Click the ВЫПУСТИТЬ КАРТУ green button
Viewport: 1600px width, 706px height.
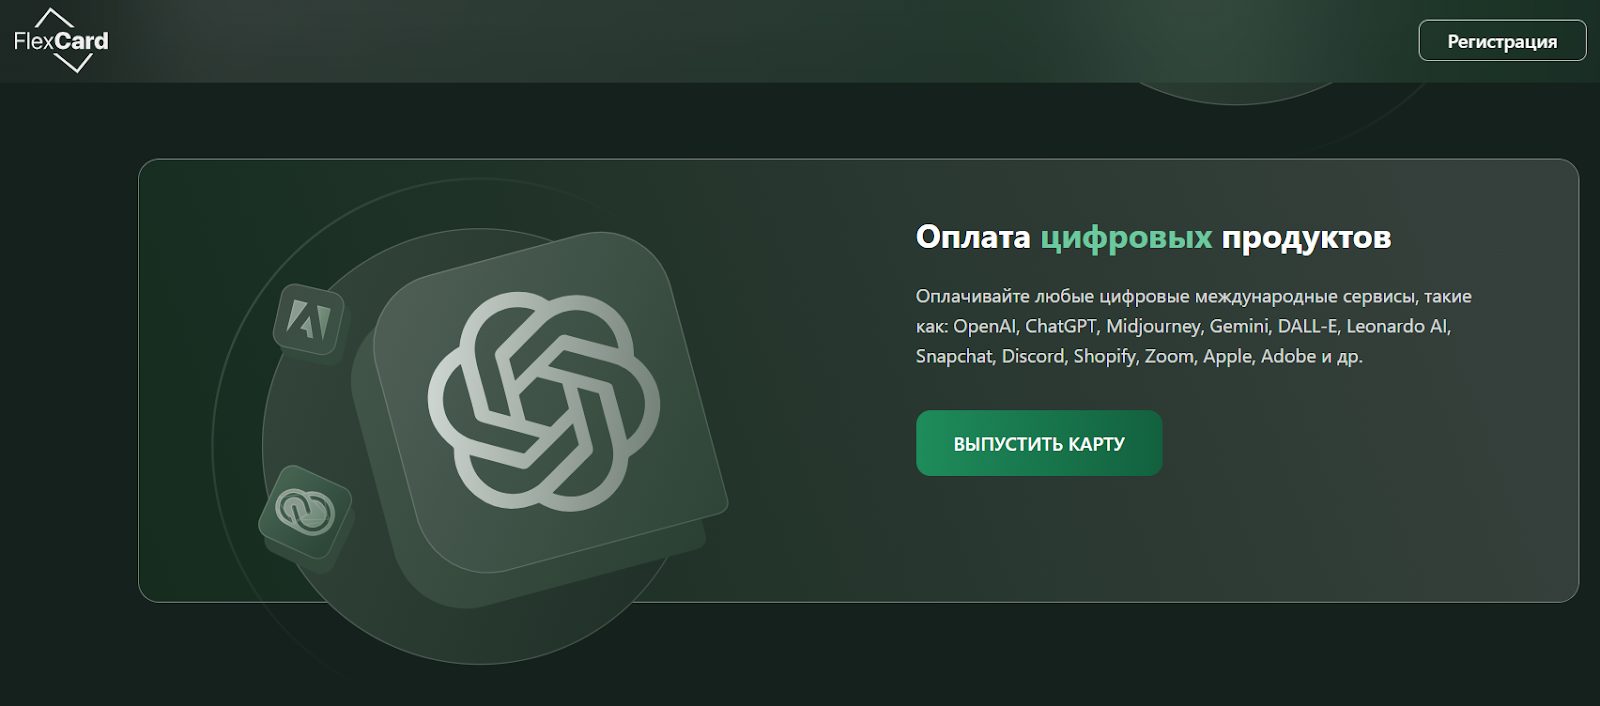click(x=1039, y=443)
